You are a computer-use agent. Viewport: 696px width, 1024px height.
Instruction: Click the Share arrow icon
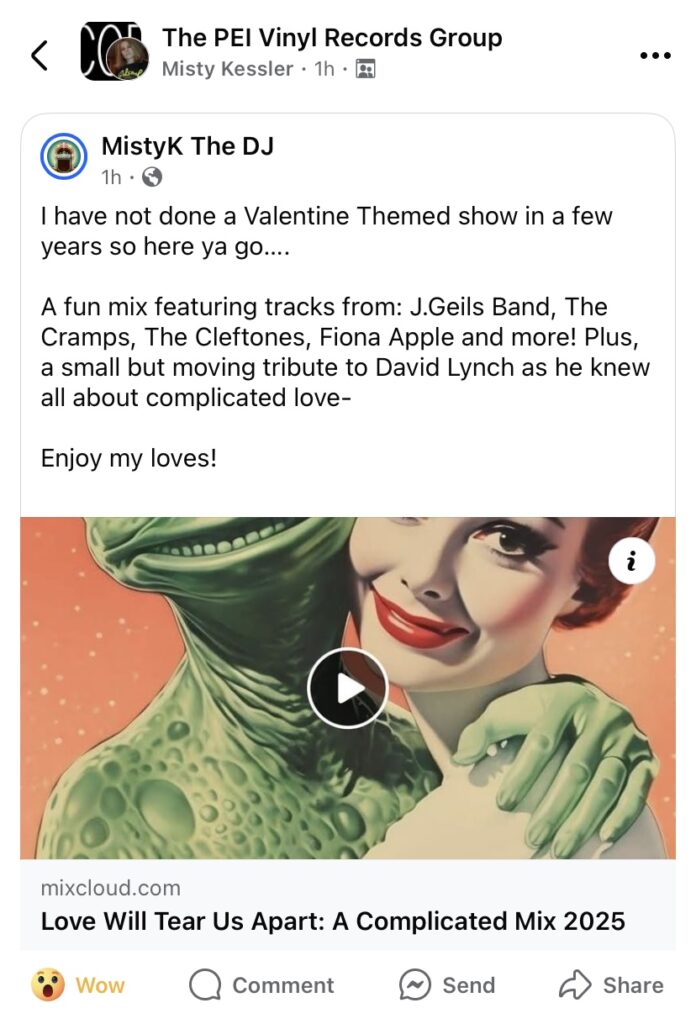(575, 985)
